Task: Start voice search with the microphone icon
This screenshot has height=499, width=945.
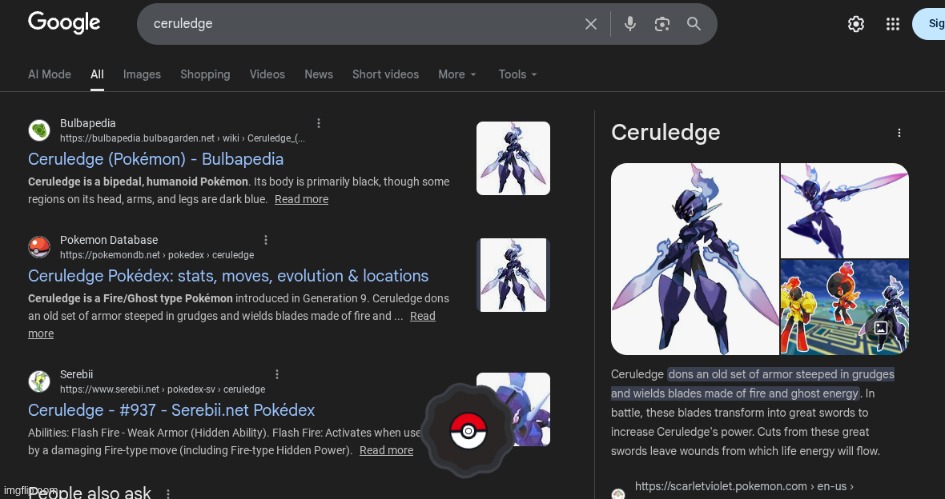Action: [x=630, y=24]
